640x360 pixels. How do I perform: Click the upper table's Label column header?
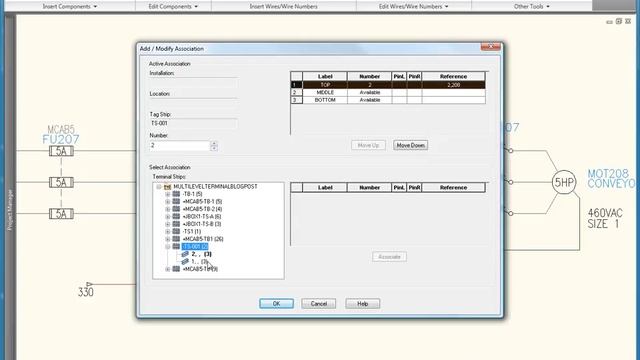[x=325, y=76]
